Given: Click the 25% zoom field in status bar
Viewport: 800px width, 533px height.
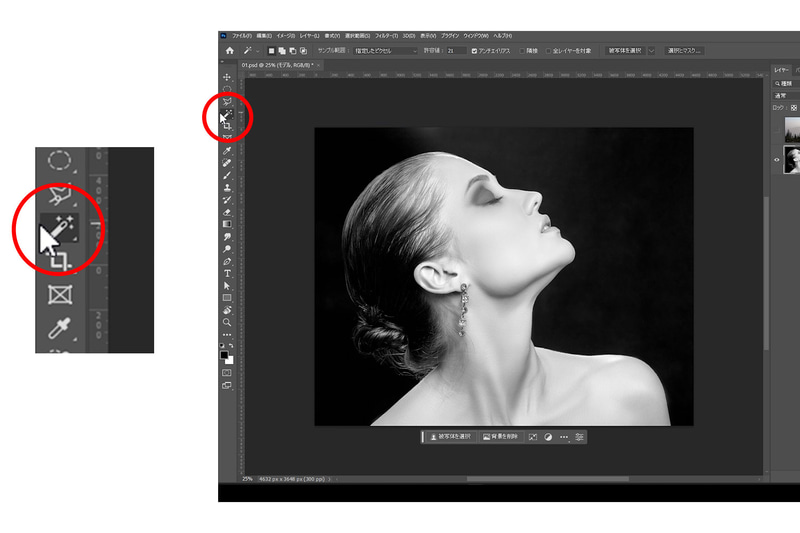Looking at the screenshot, I should 247,479.
